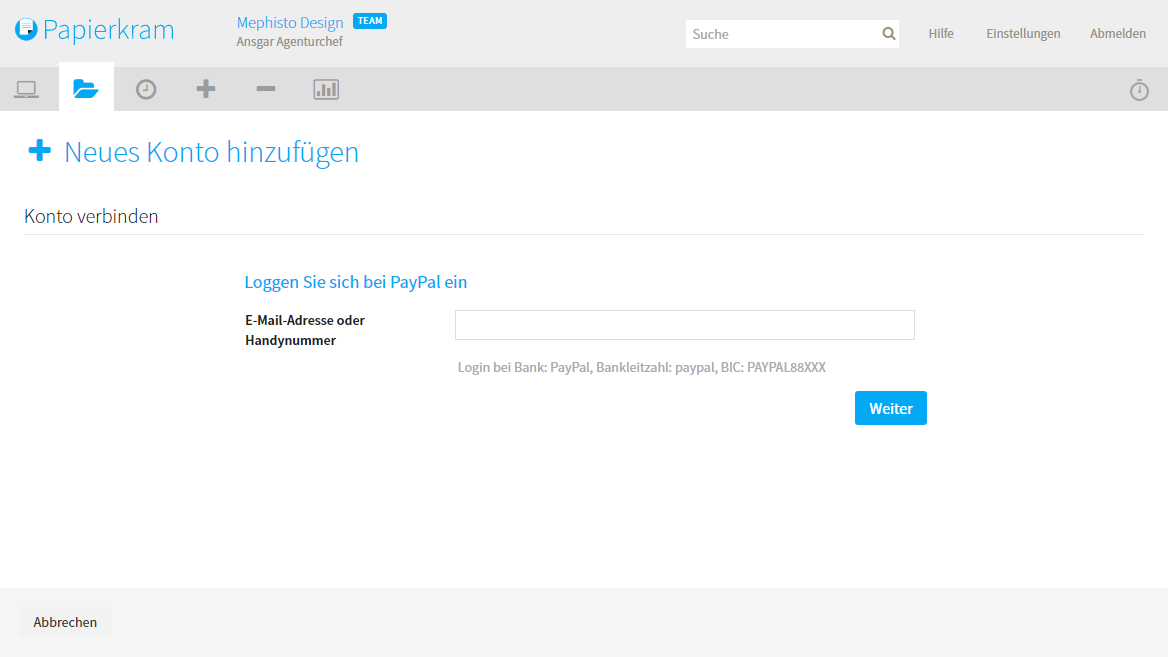
Task: Open the bar chart reports icon
Action: (x=326, y=89)
